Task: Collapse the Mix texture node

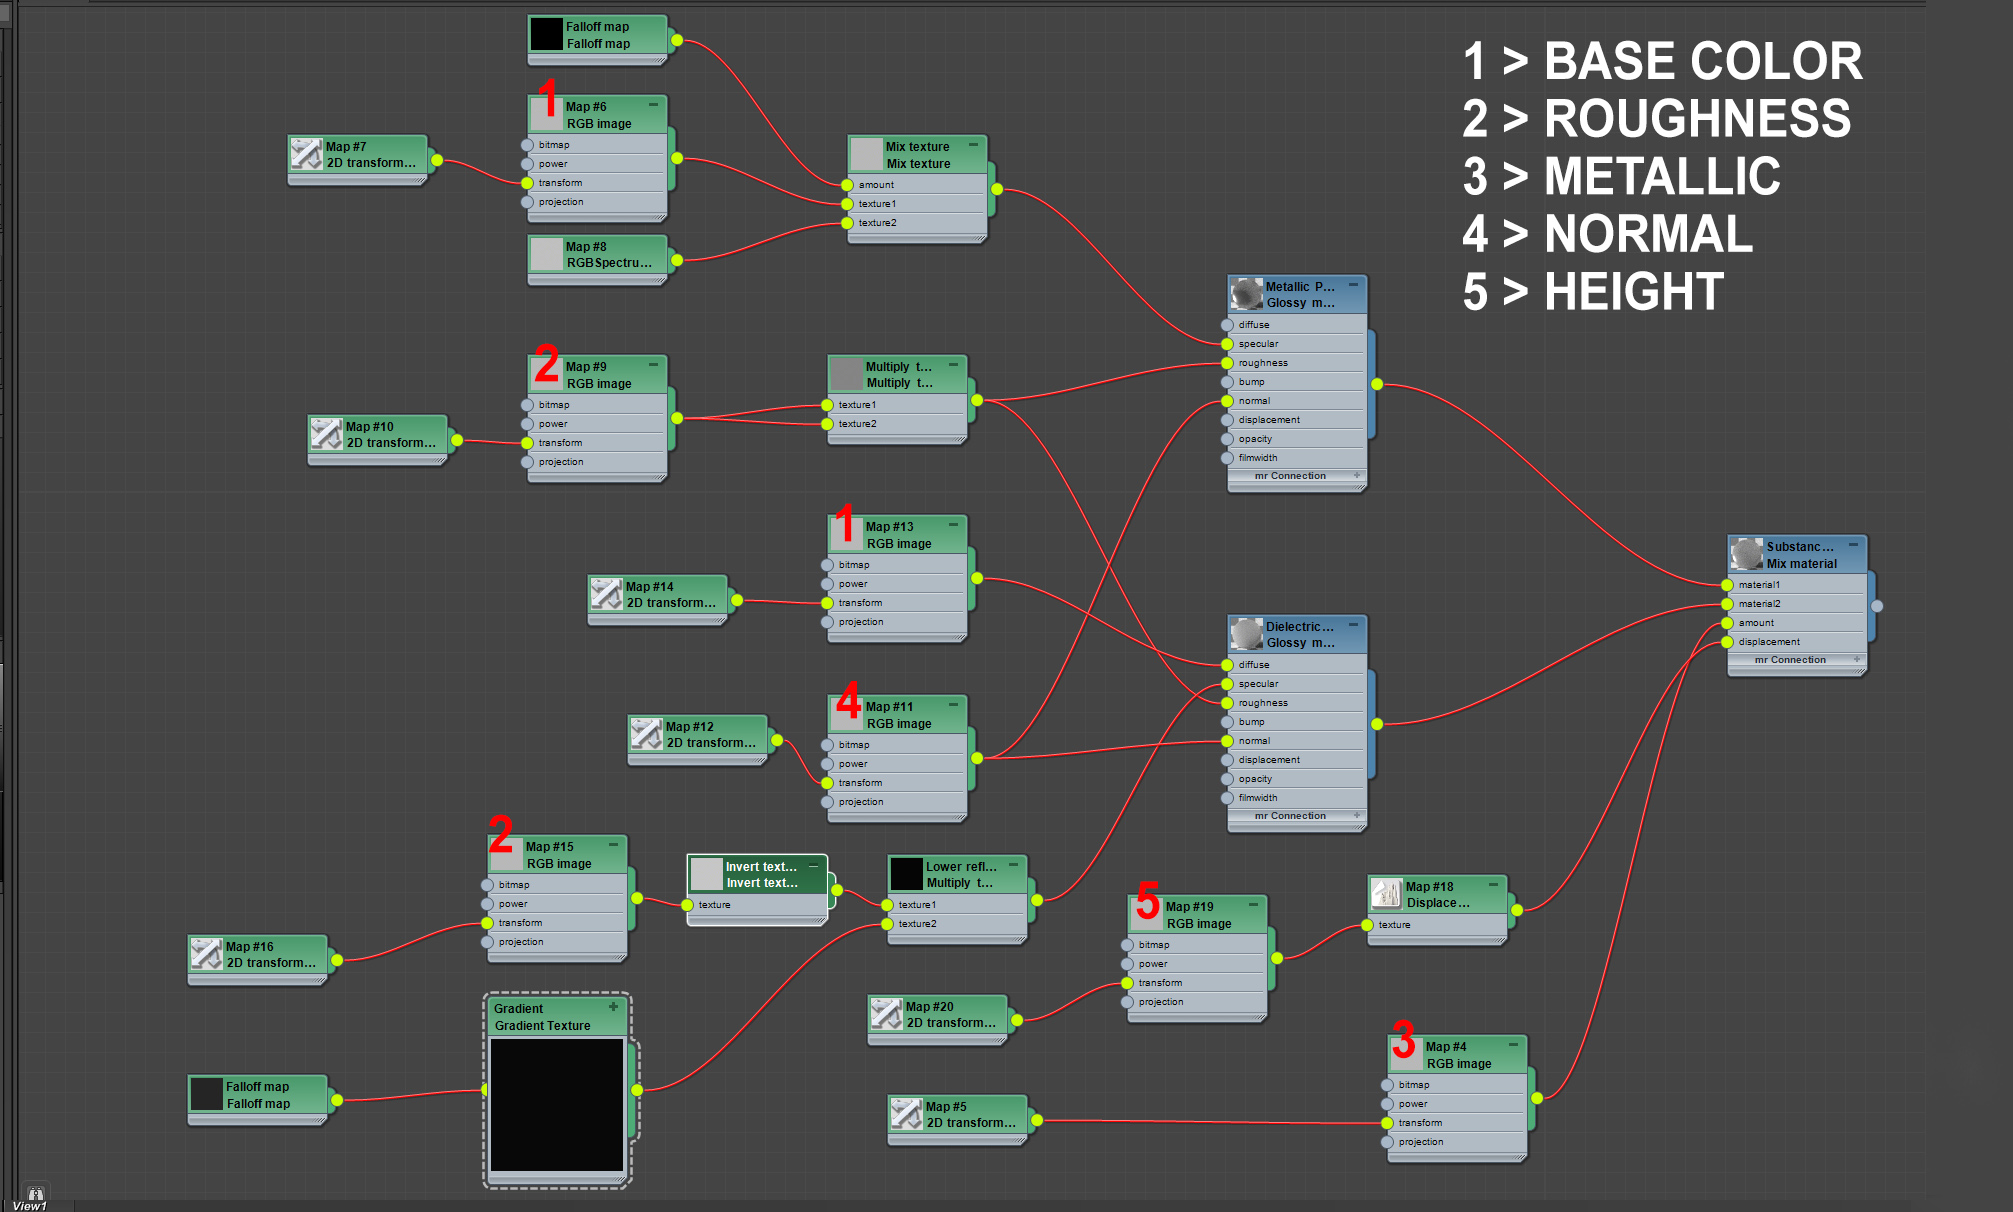Action: point(973,145)
